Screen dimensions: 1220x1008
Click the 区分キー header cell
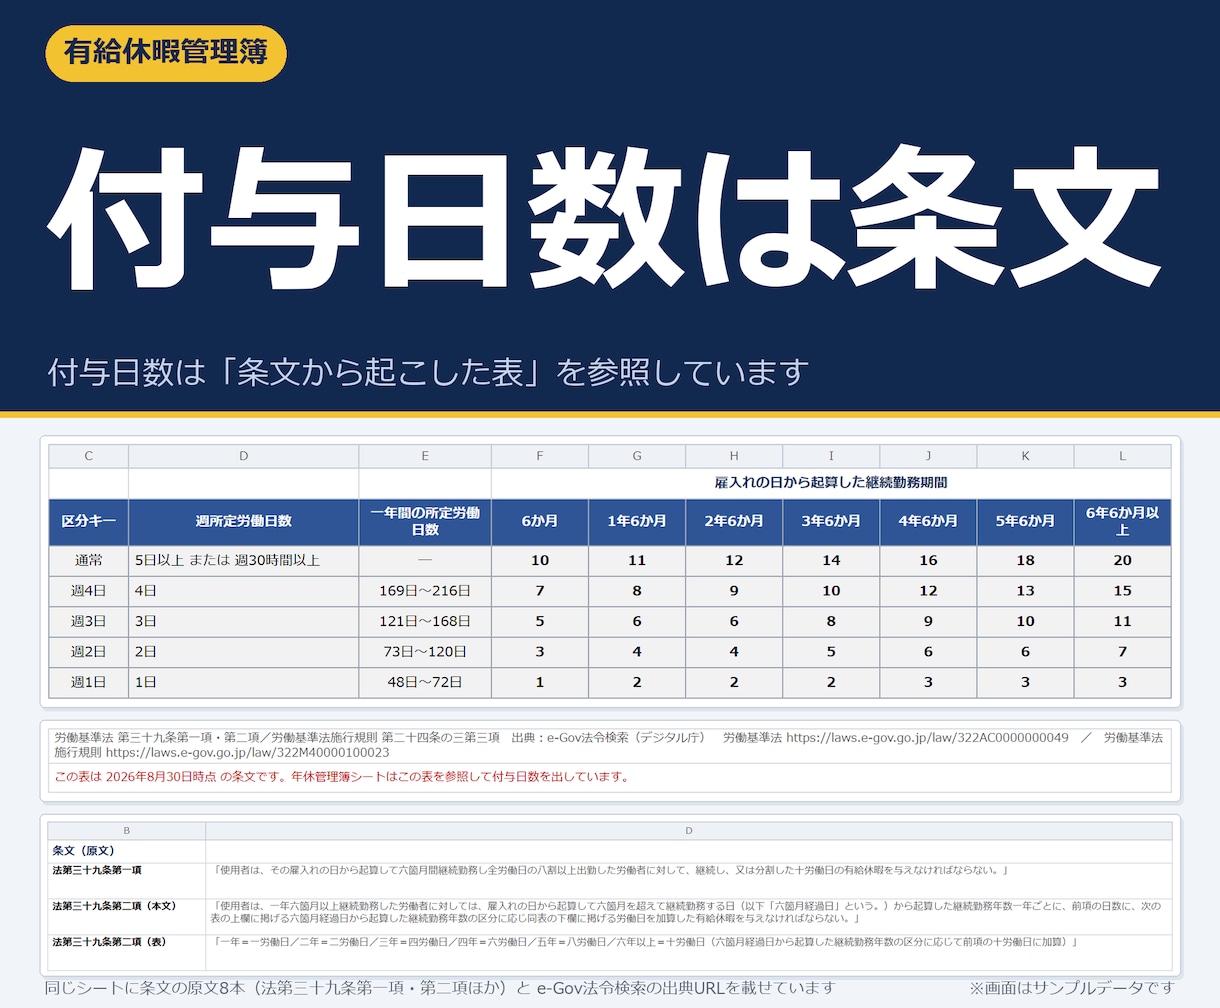coord(89,522)
